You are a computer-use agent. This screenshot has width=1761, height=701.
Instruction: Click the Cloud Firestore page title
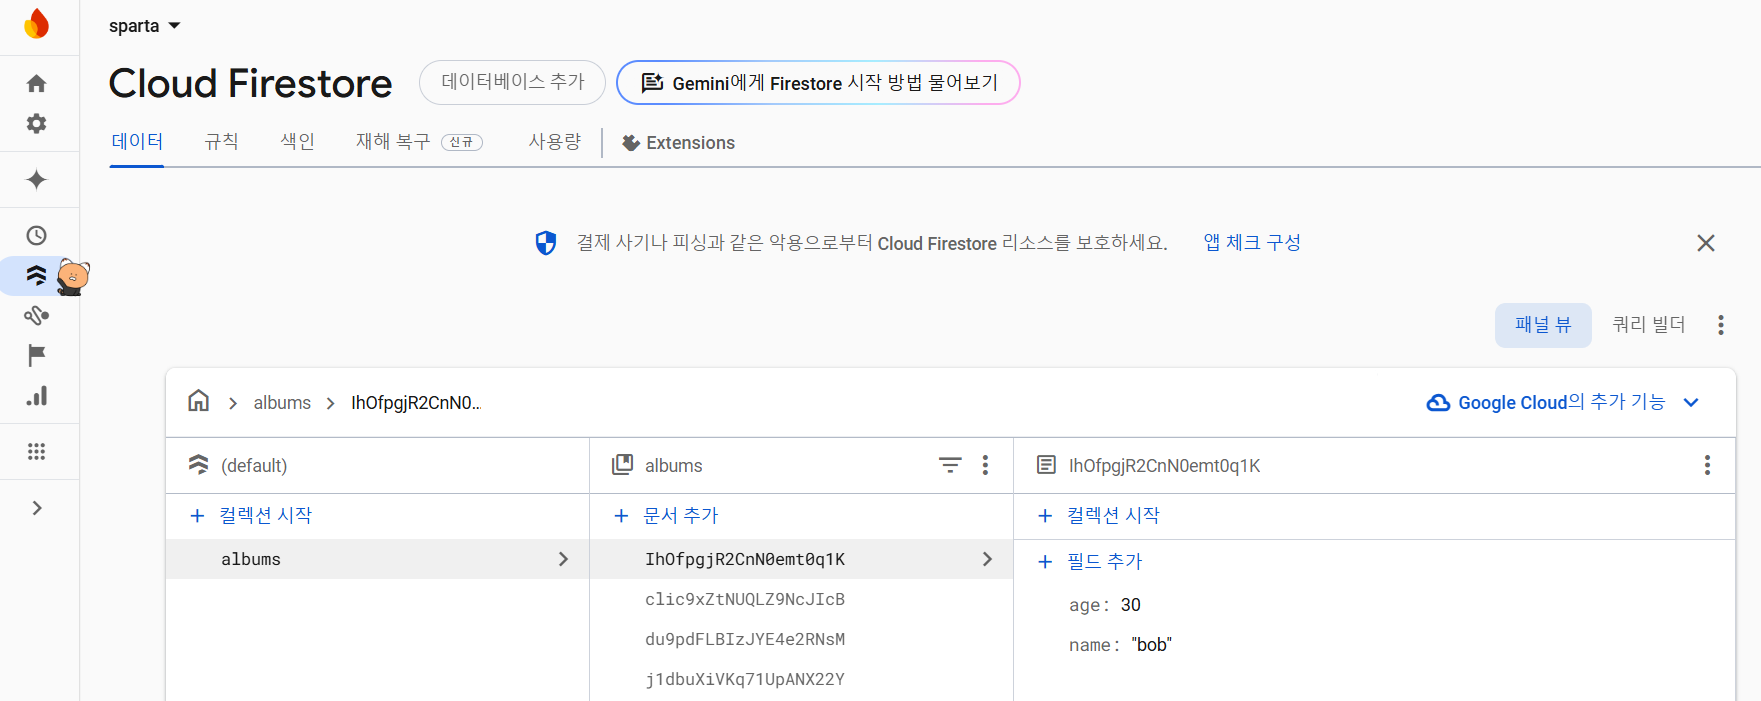250,83
